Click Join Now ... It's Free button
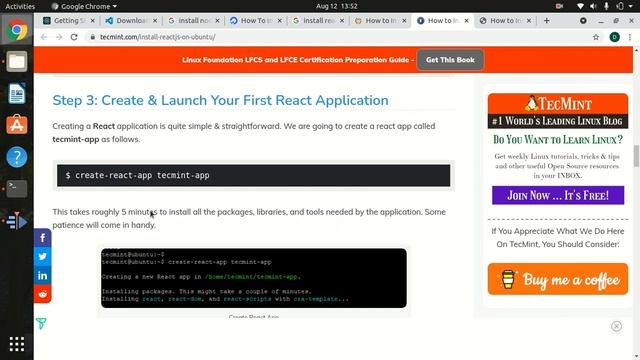The height and width of the screenshot is (360, 640). [x=558, y=195]
